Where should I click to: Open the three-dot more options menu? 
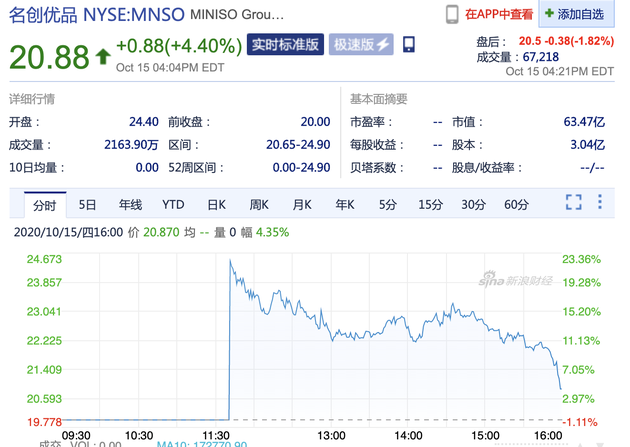600,203
